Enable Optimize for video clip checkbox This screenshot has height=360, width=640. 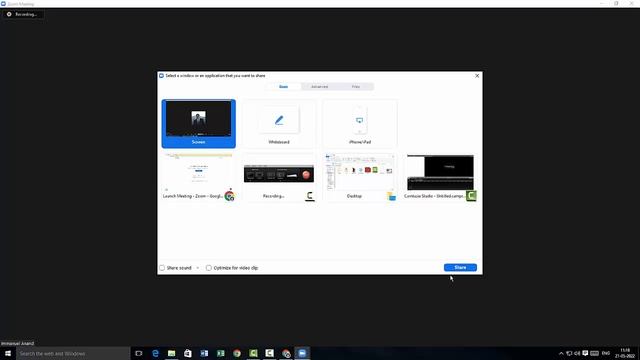click(209, 268)
